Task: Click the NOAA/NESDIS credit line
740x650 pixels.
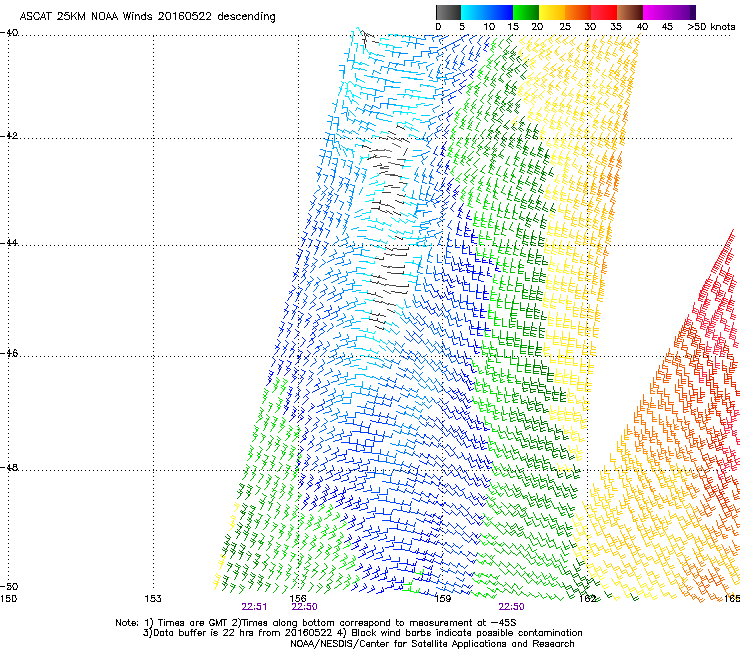Action: pyautogui.click(x=432, y=644)
